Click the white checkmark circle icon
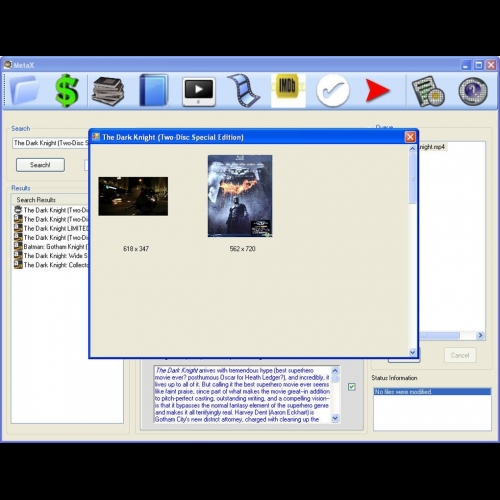The width and height of the screenshot is (500, 500). pos(333,91)
